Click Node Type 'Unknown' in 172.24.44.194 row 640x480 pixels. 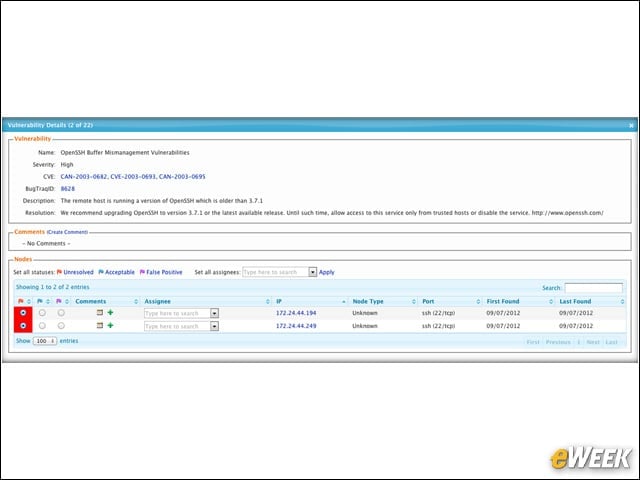[365, 313]
